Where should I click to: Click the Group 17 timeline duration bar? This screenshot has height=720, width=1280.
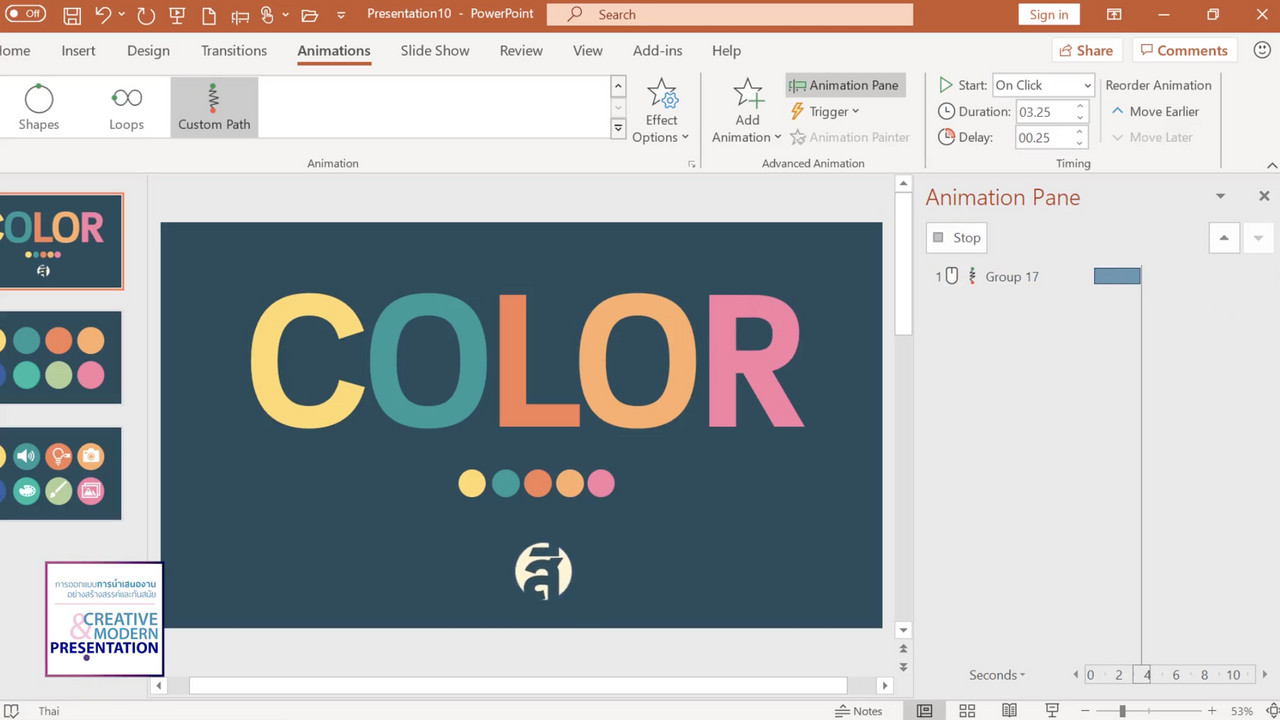point(1117,276)
